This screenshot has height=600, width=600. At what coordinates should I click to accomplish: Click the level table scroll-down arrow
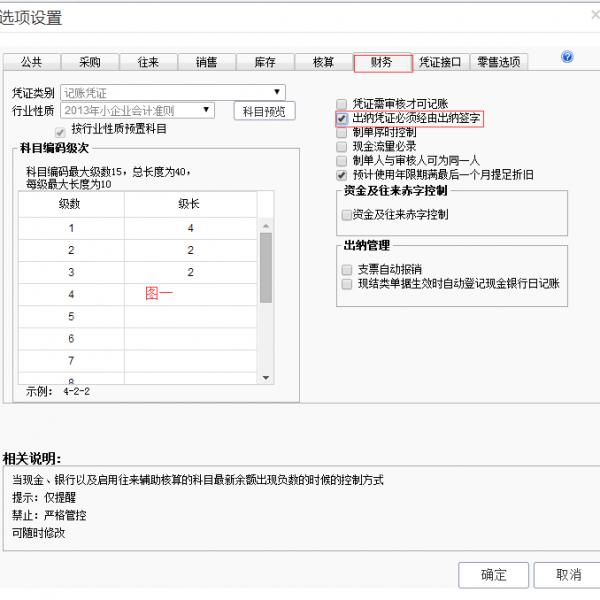[x=266, y=378]
